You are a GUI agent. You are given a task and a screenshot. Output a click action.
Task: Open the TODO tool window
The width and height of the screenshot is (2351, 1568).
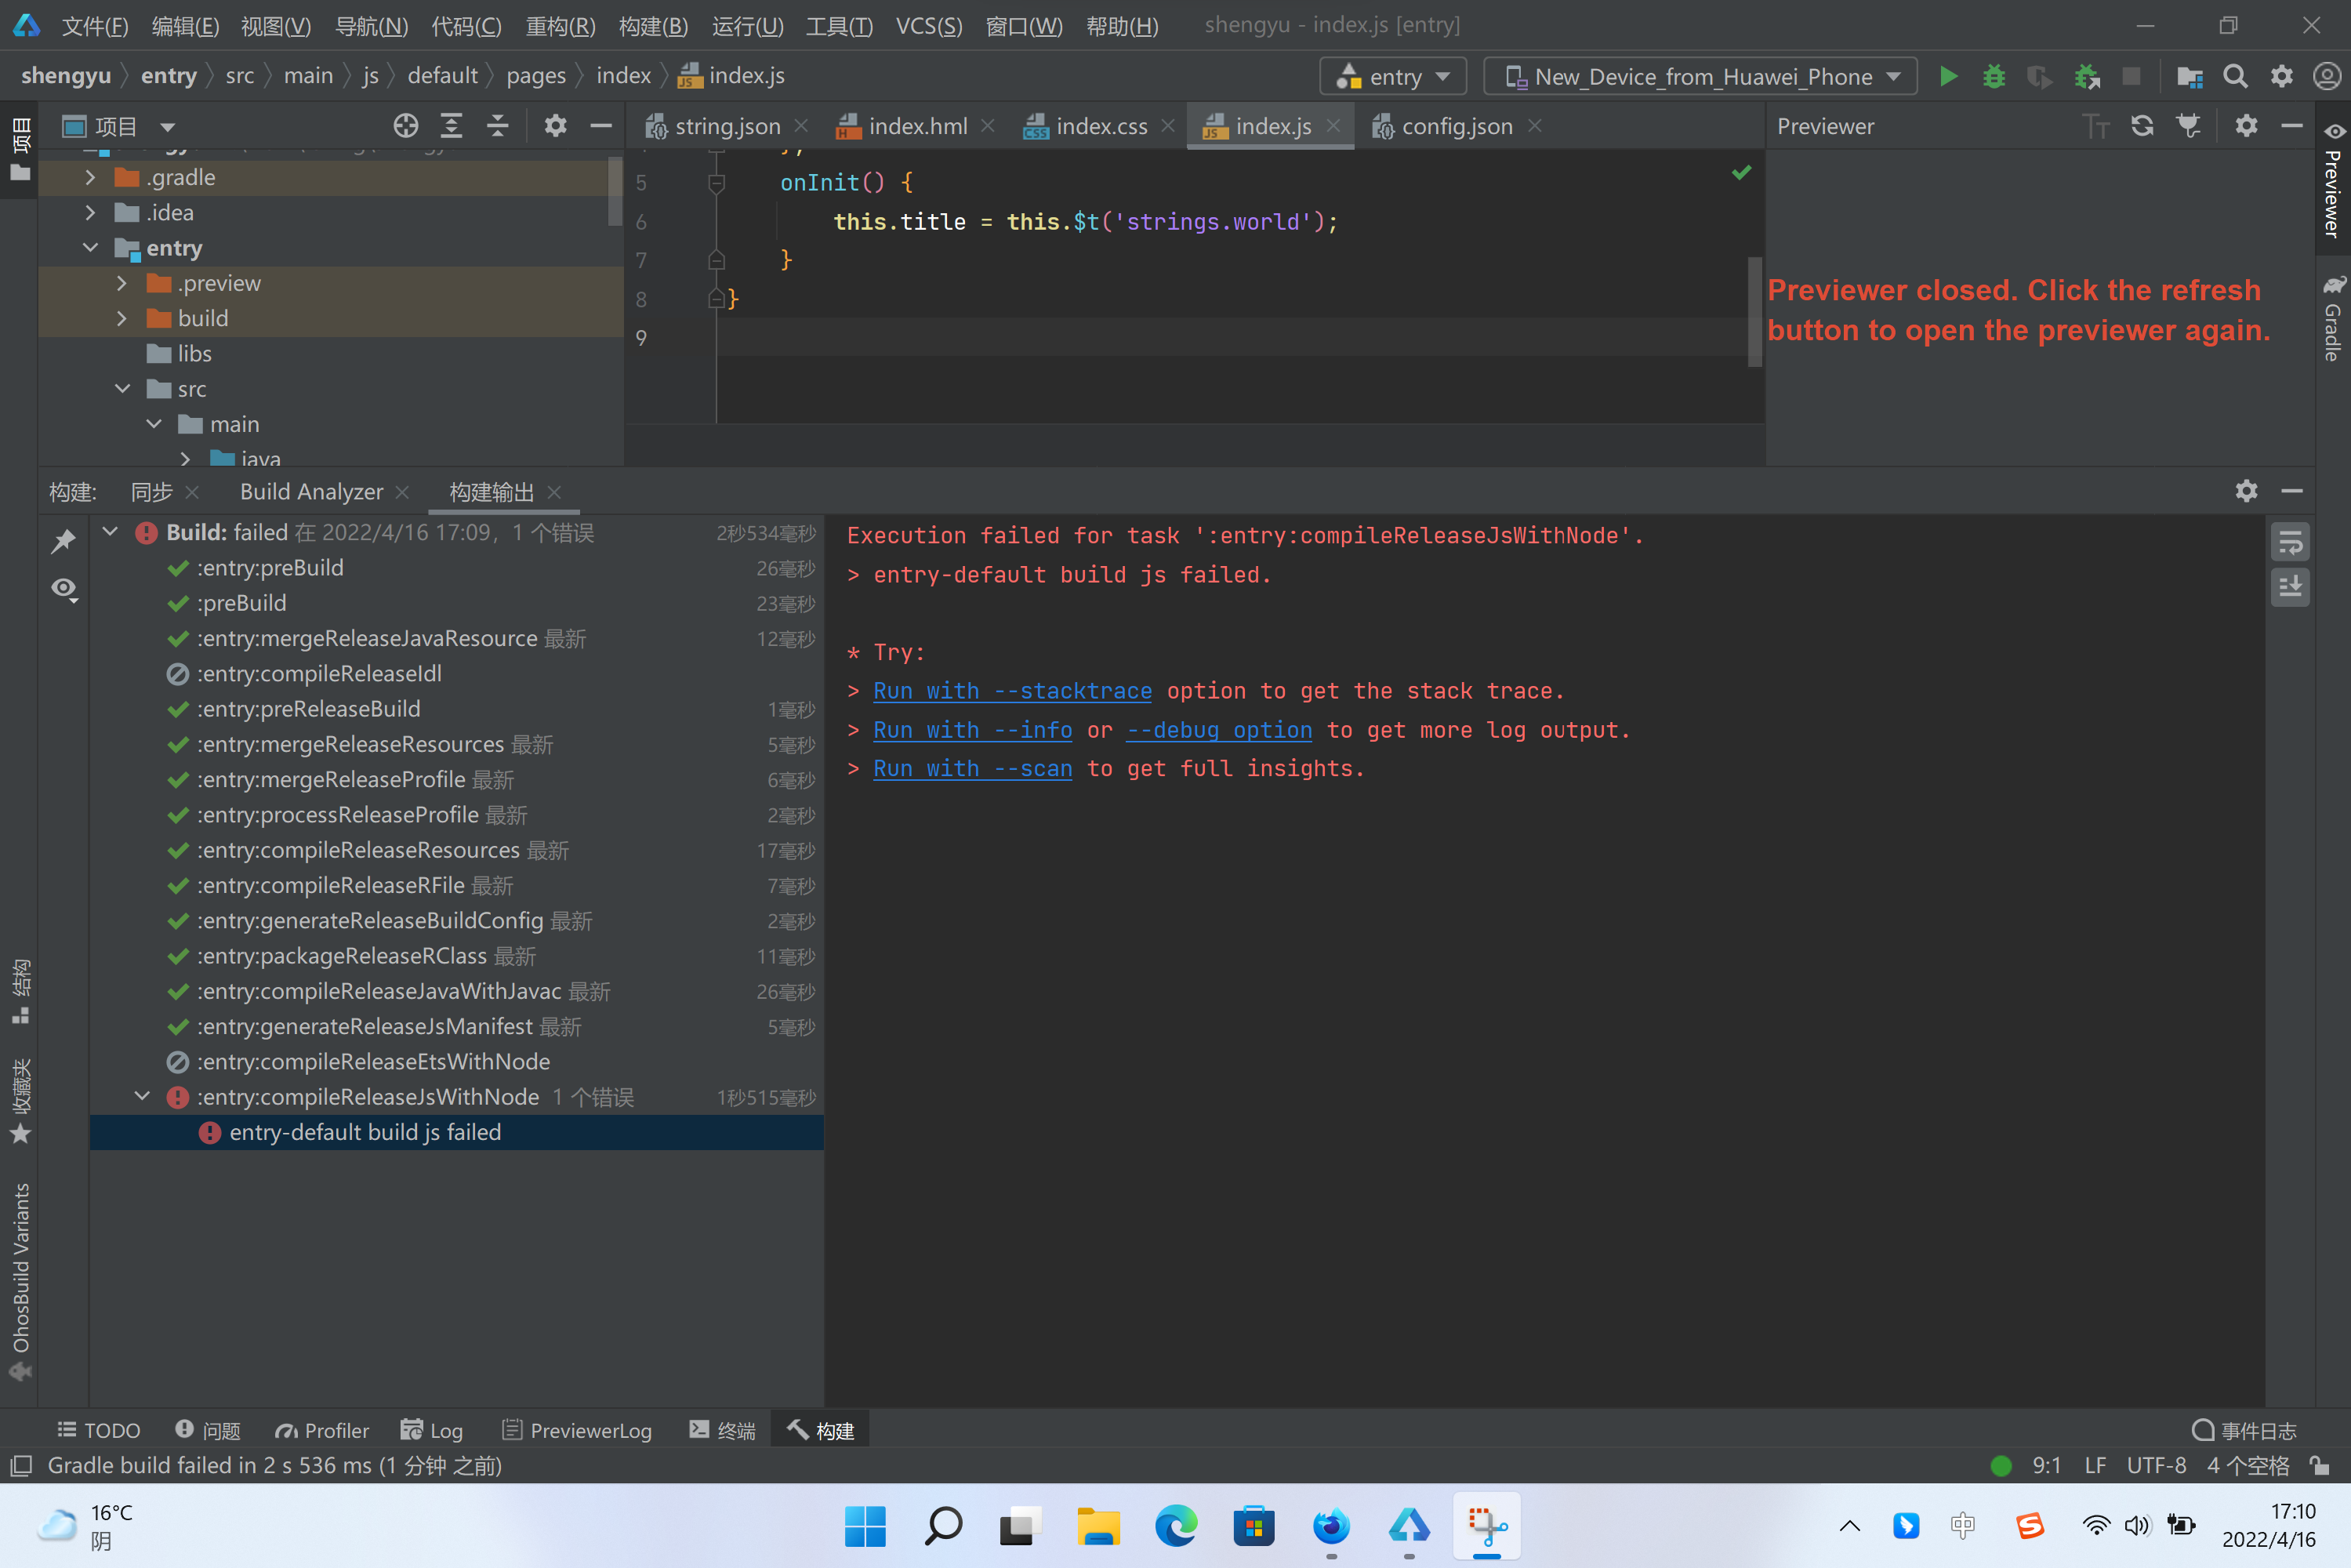click(x=98, y=1431)
